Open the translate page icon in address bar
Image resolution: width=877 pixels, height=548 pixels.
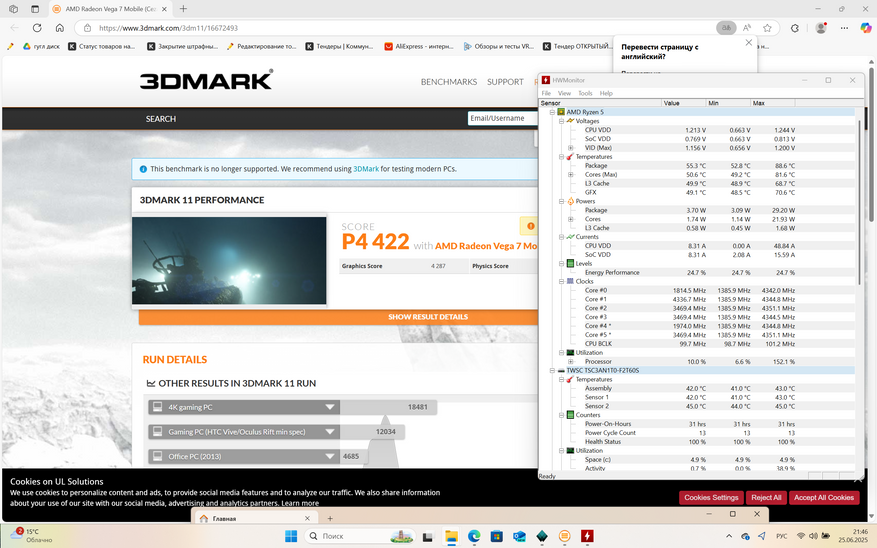click(x=726, y=28)
